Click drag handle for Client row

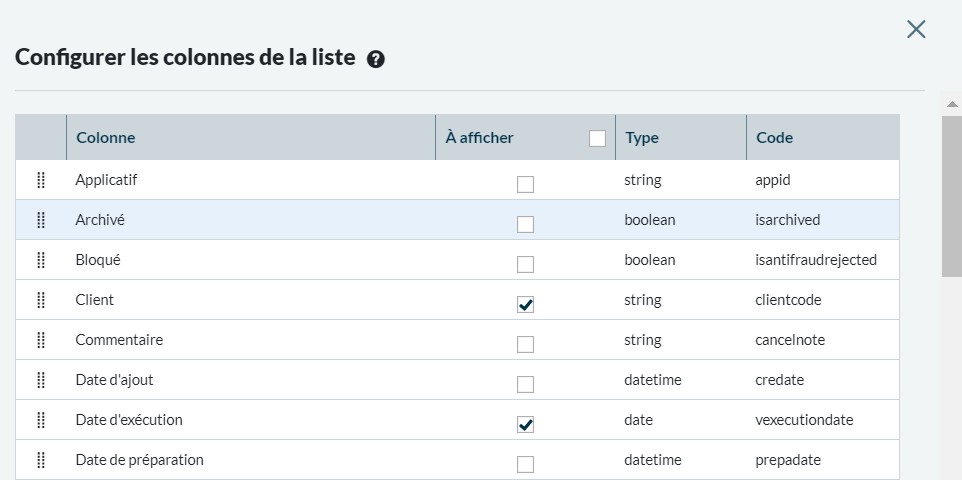point(41,300)
